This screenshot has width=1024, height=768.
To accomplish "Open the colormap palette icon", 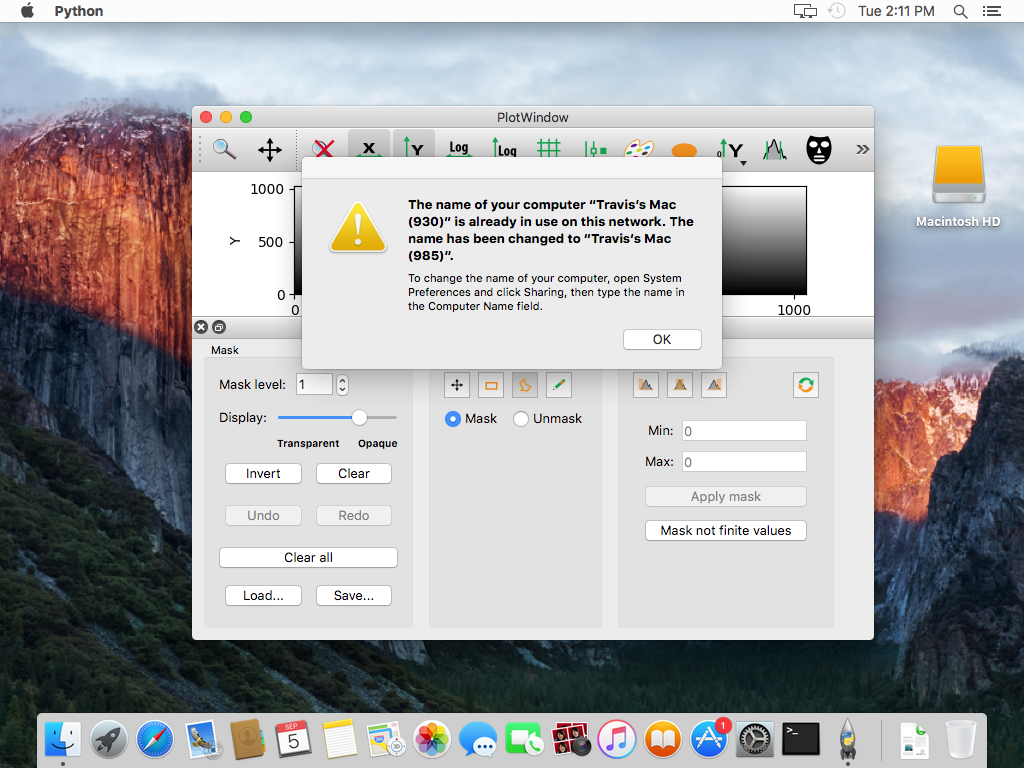I will (x=639, y=149).
